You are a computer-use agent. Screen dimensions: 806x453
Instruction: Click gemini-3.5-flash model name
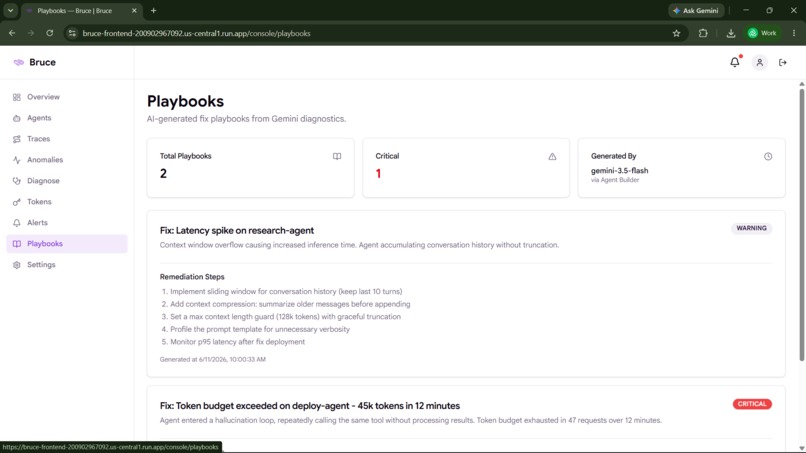click(x=619, y=170)
